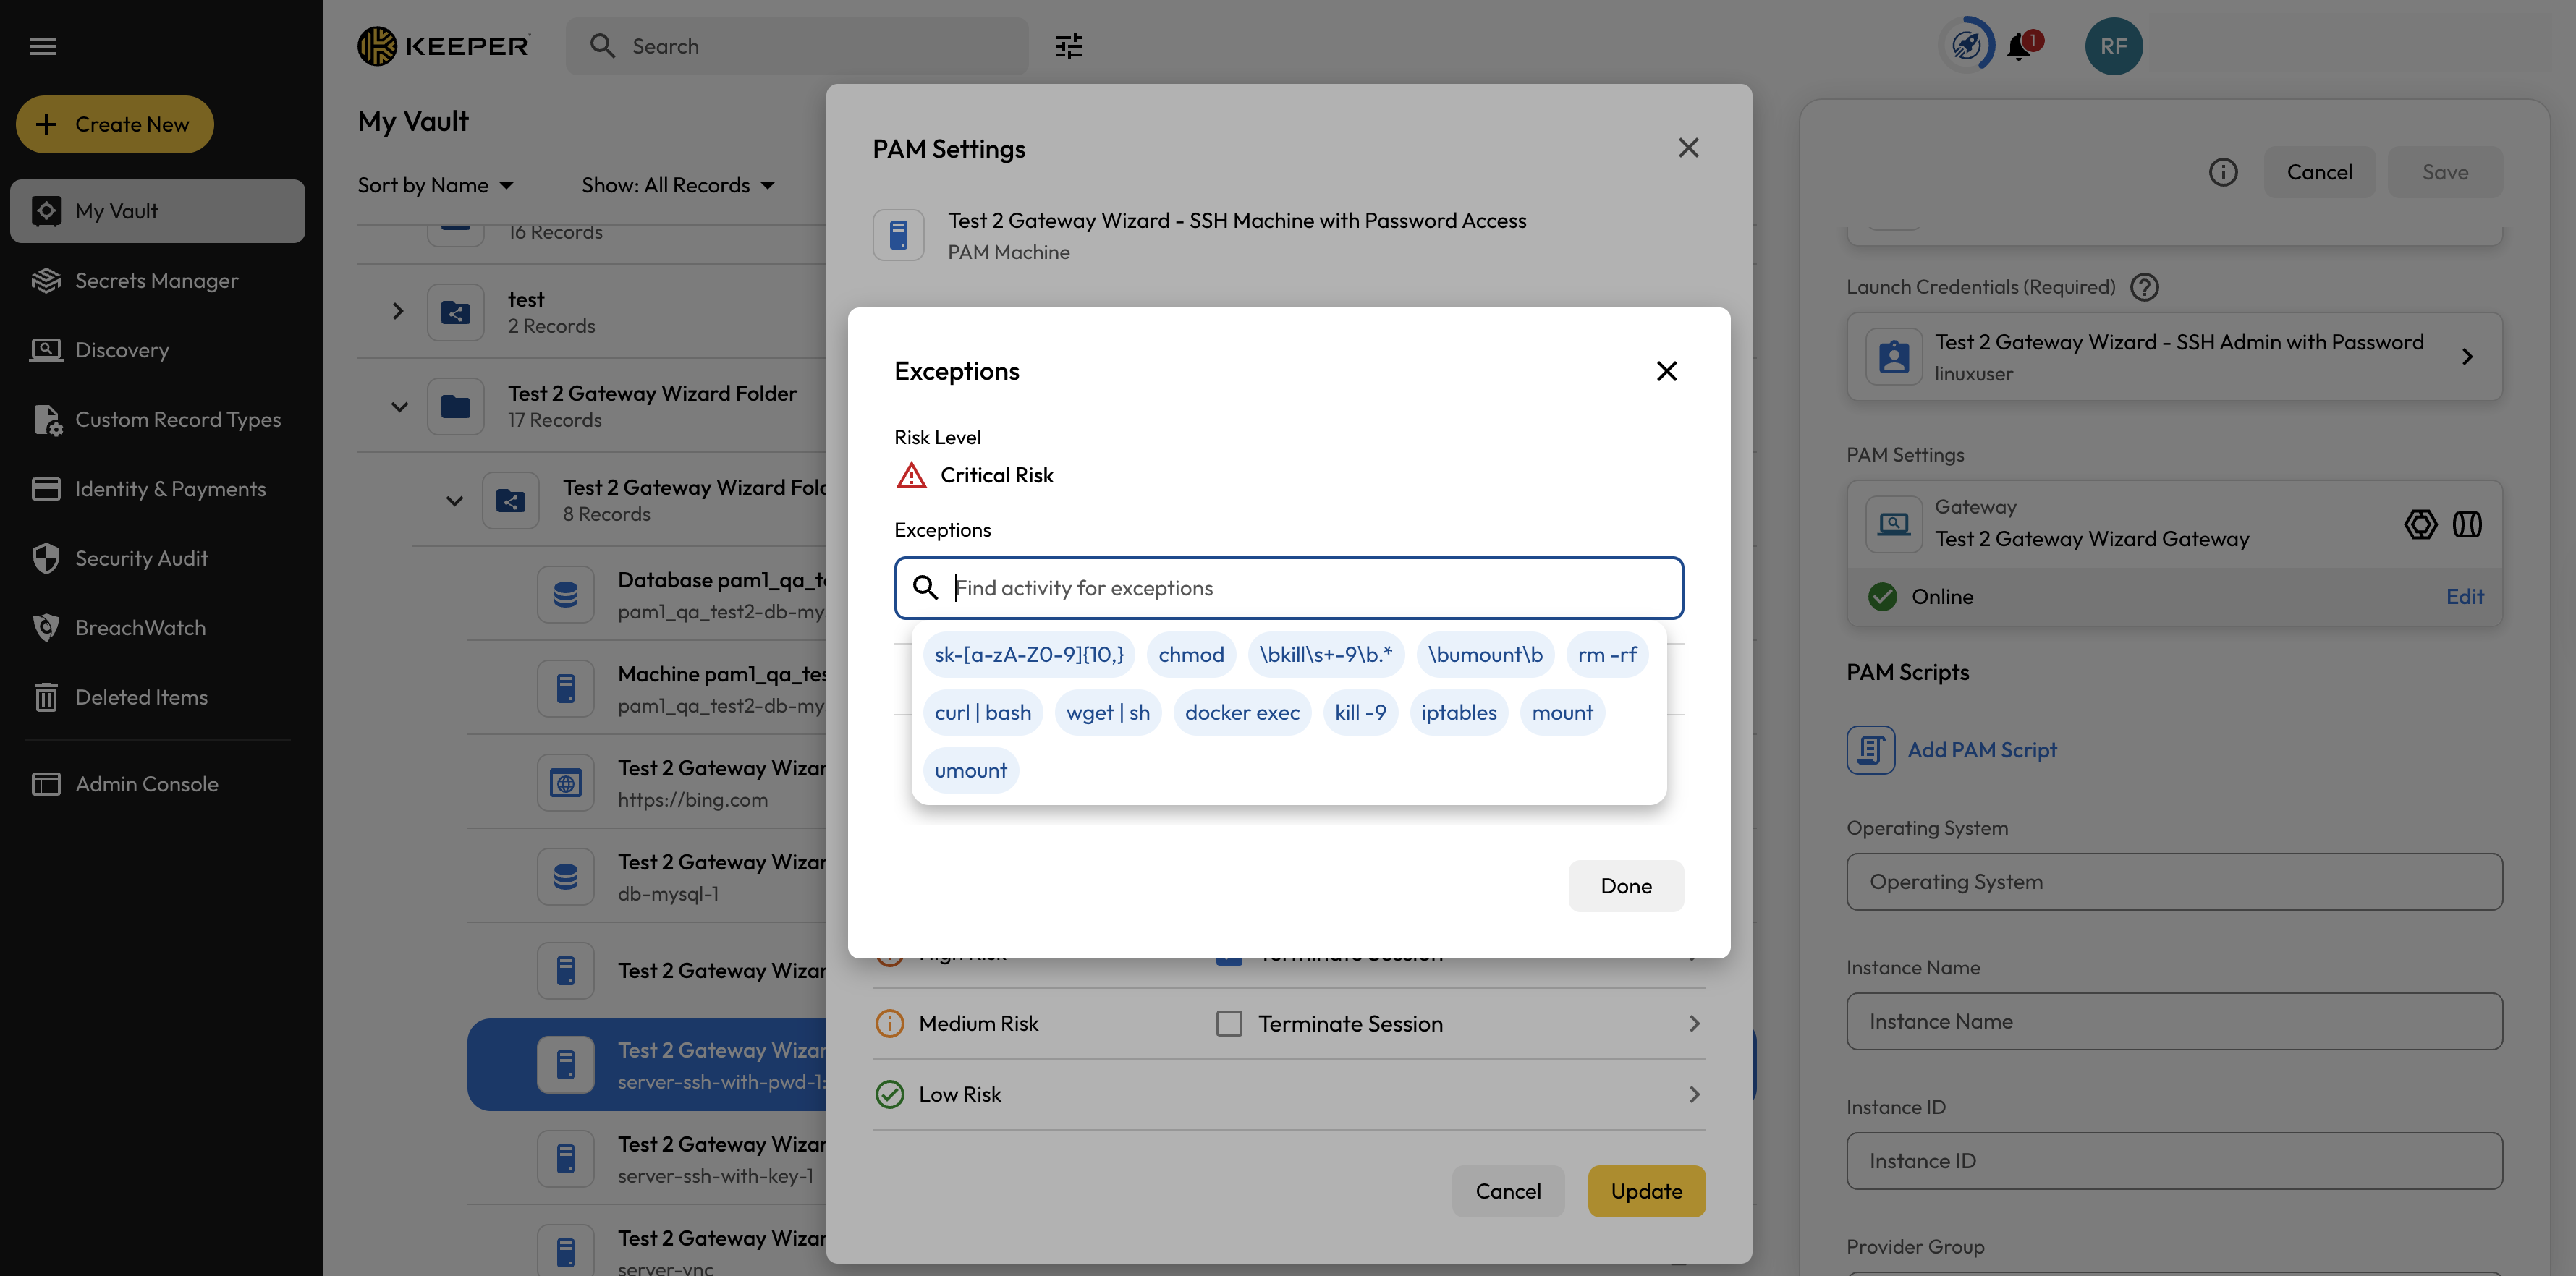2576x1276 pixels.
Task: Expand the Low Risk row chevron
Action: [1694, 1094]
